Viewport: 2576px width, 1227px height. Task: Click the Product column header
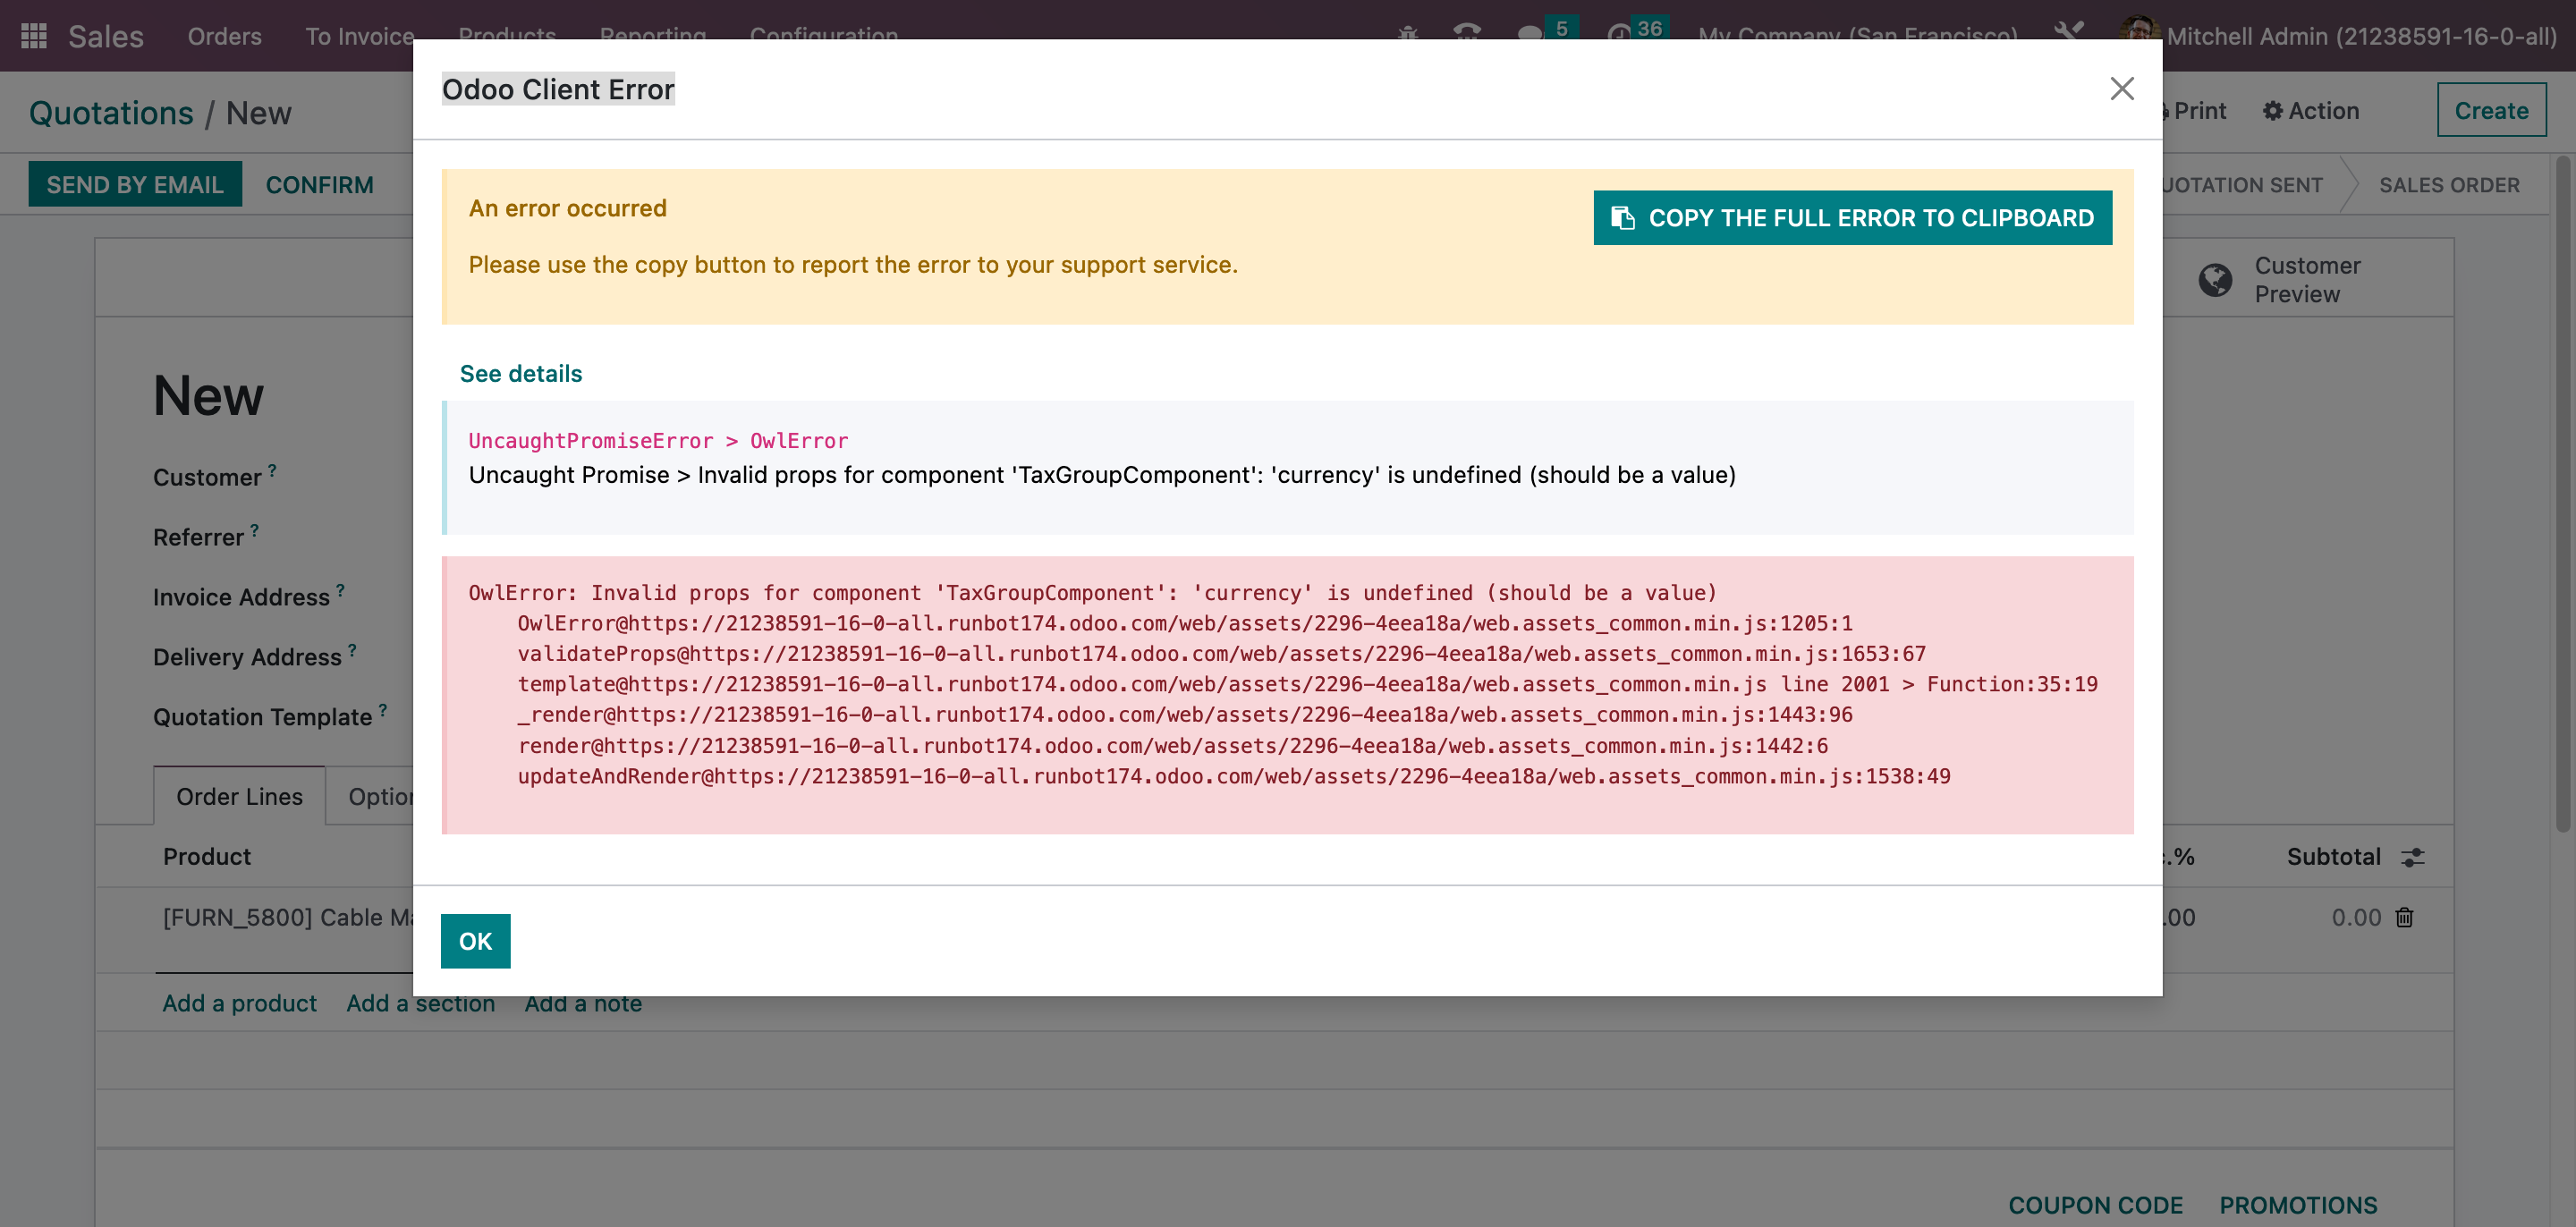pyautogui.click(x=207, y=857)
